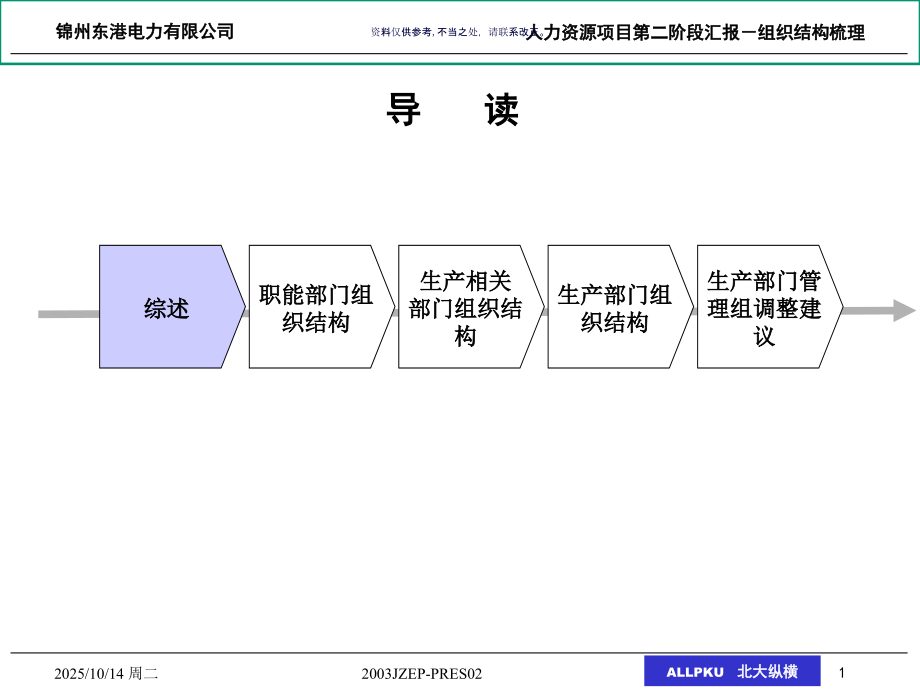Click the green footer bar

(x=460, y=650)
